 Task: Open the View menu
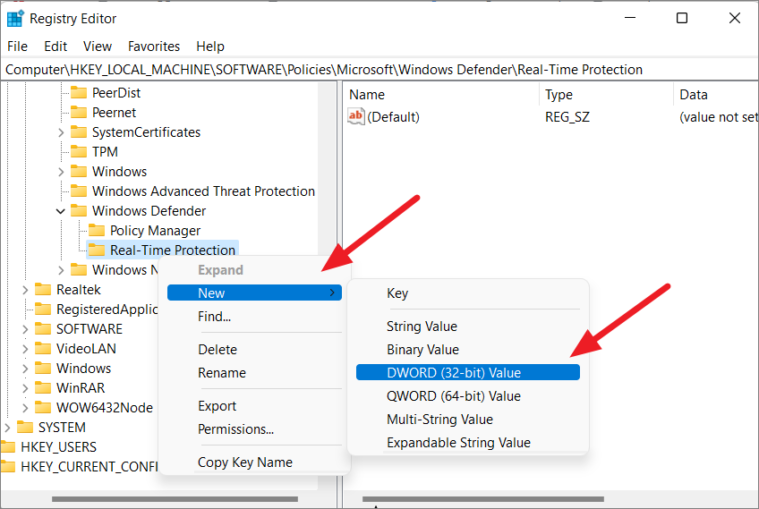pyautogui.click(x=97, y=46)
